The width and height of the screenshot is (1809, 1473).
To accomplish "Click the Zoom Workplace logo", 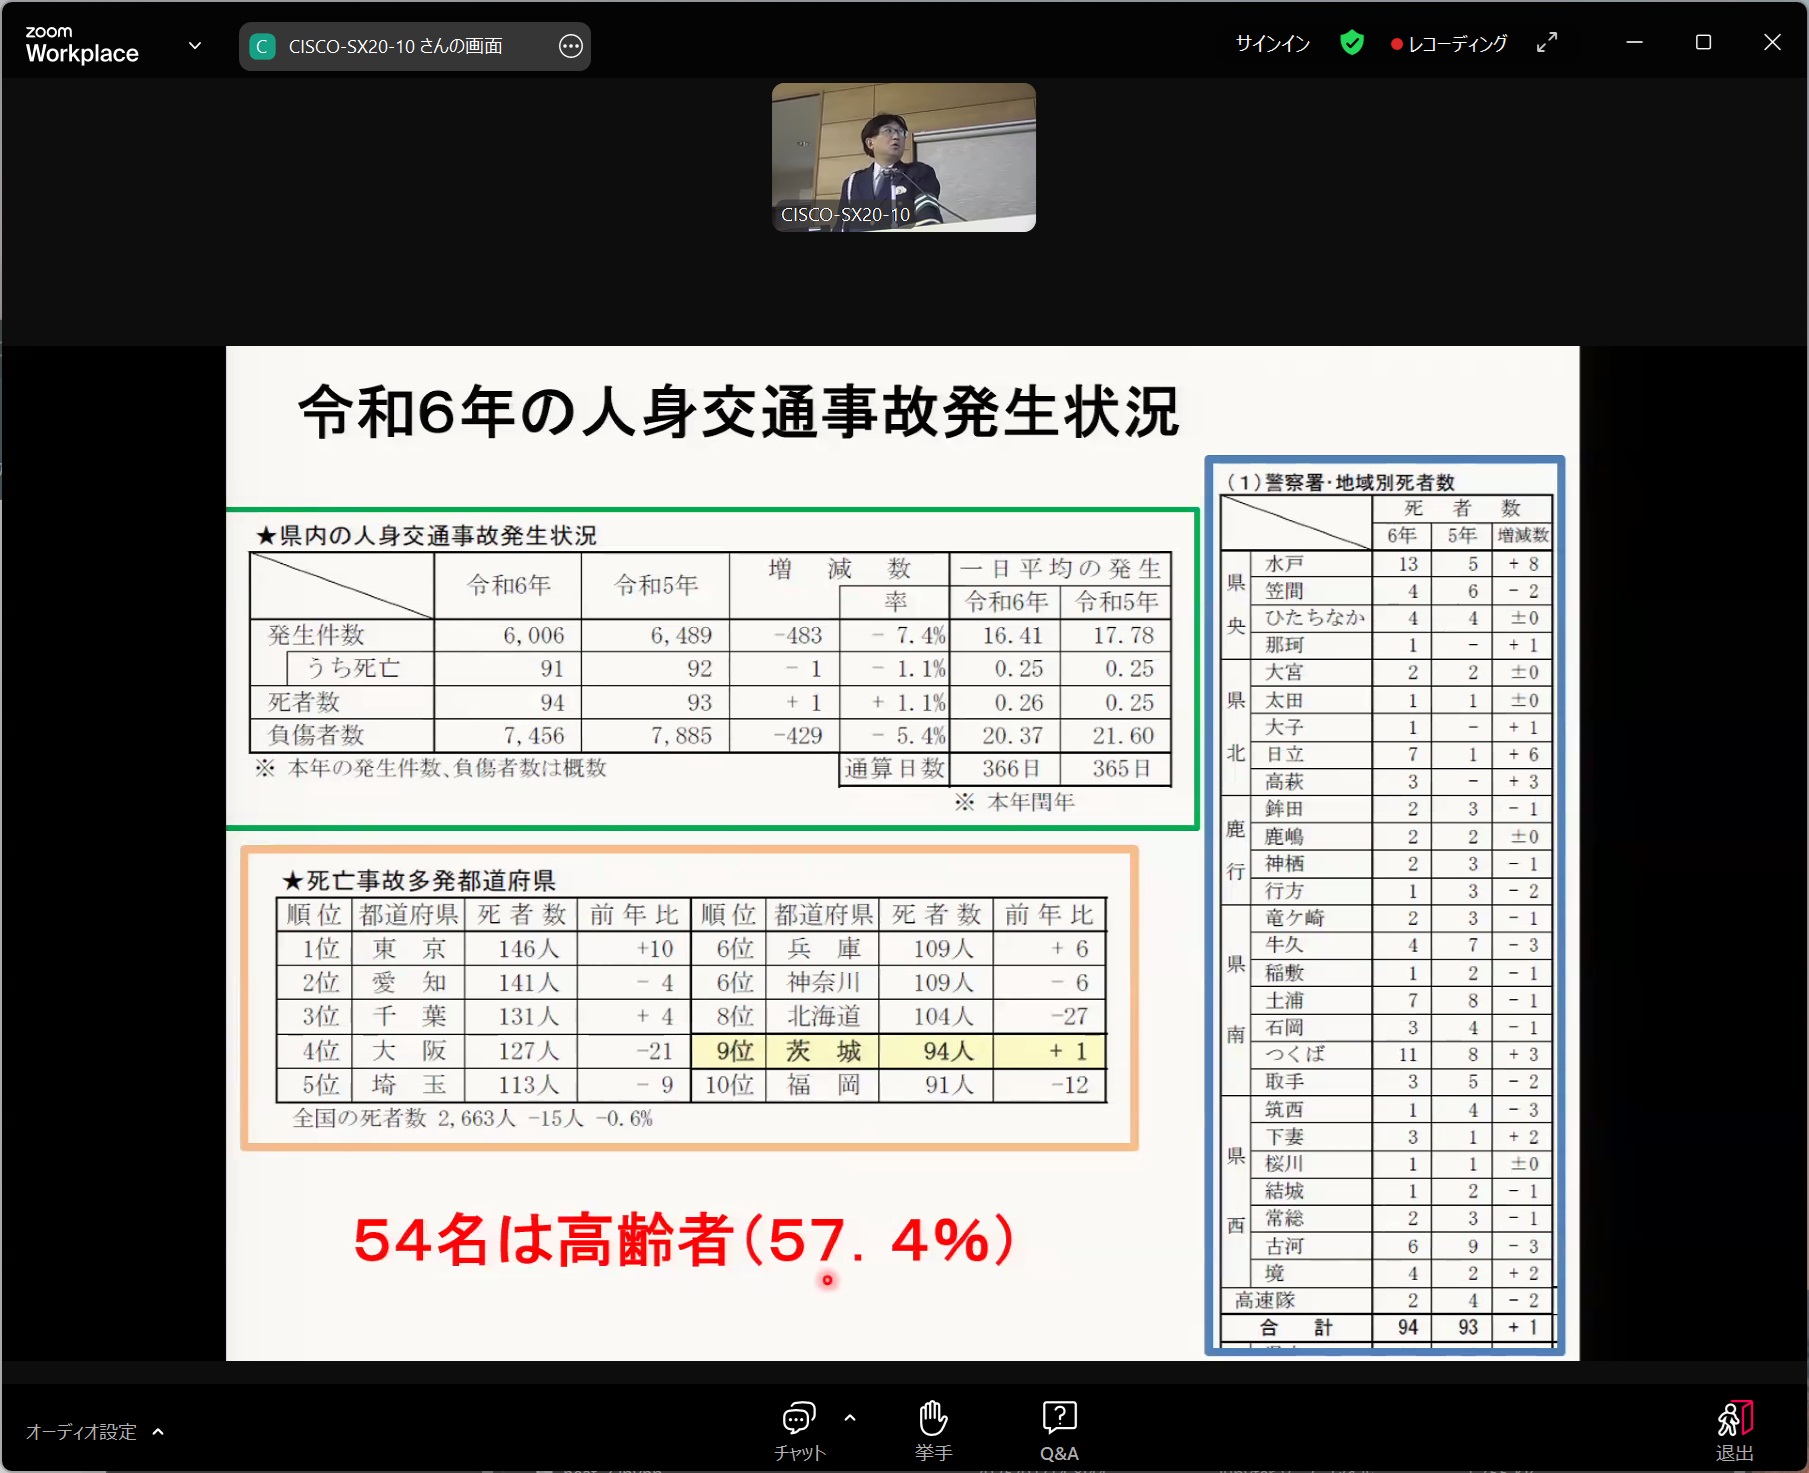I will coord(82,45).
